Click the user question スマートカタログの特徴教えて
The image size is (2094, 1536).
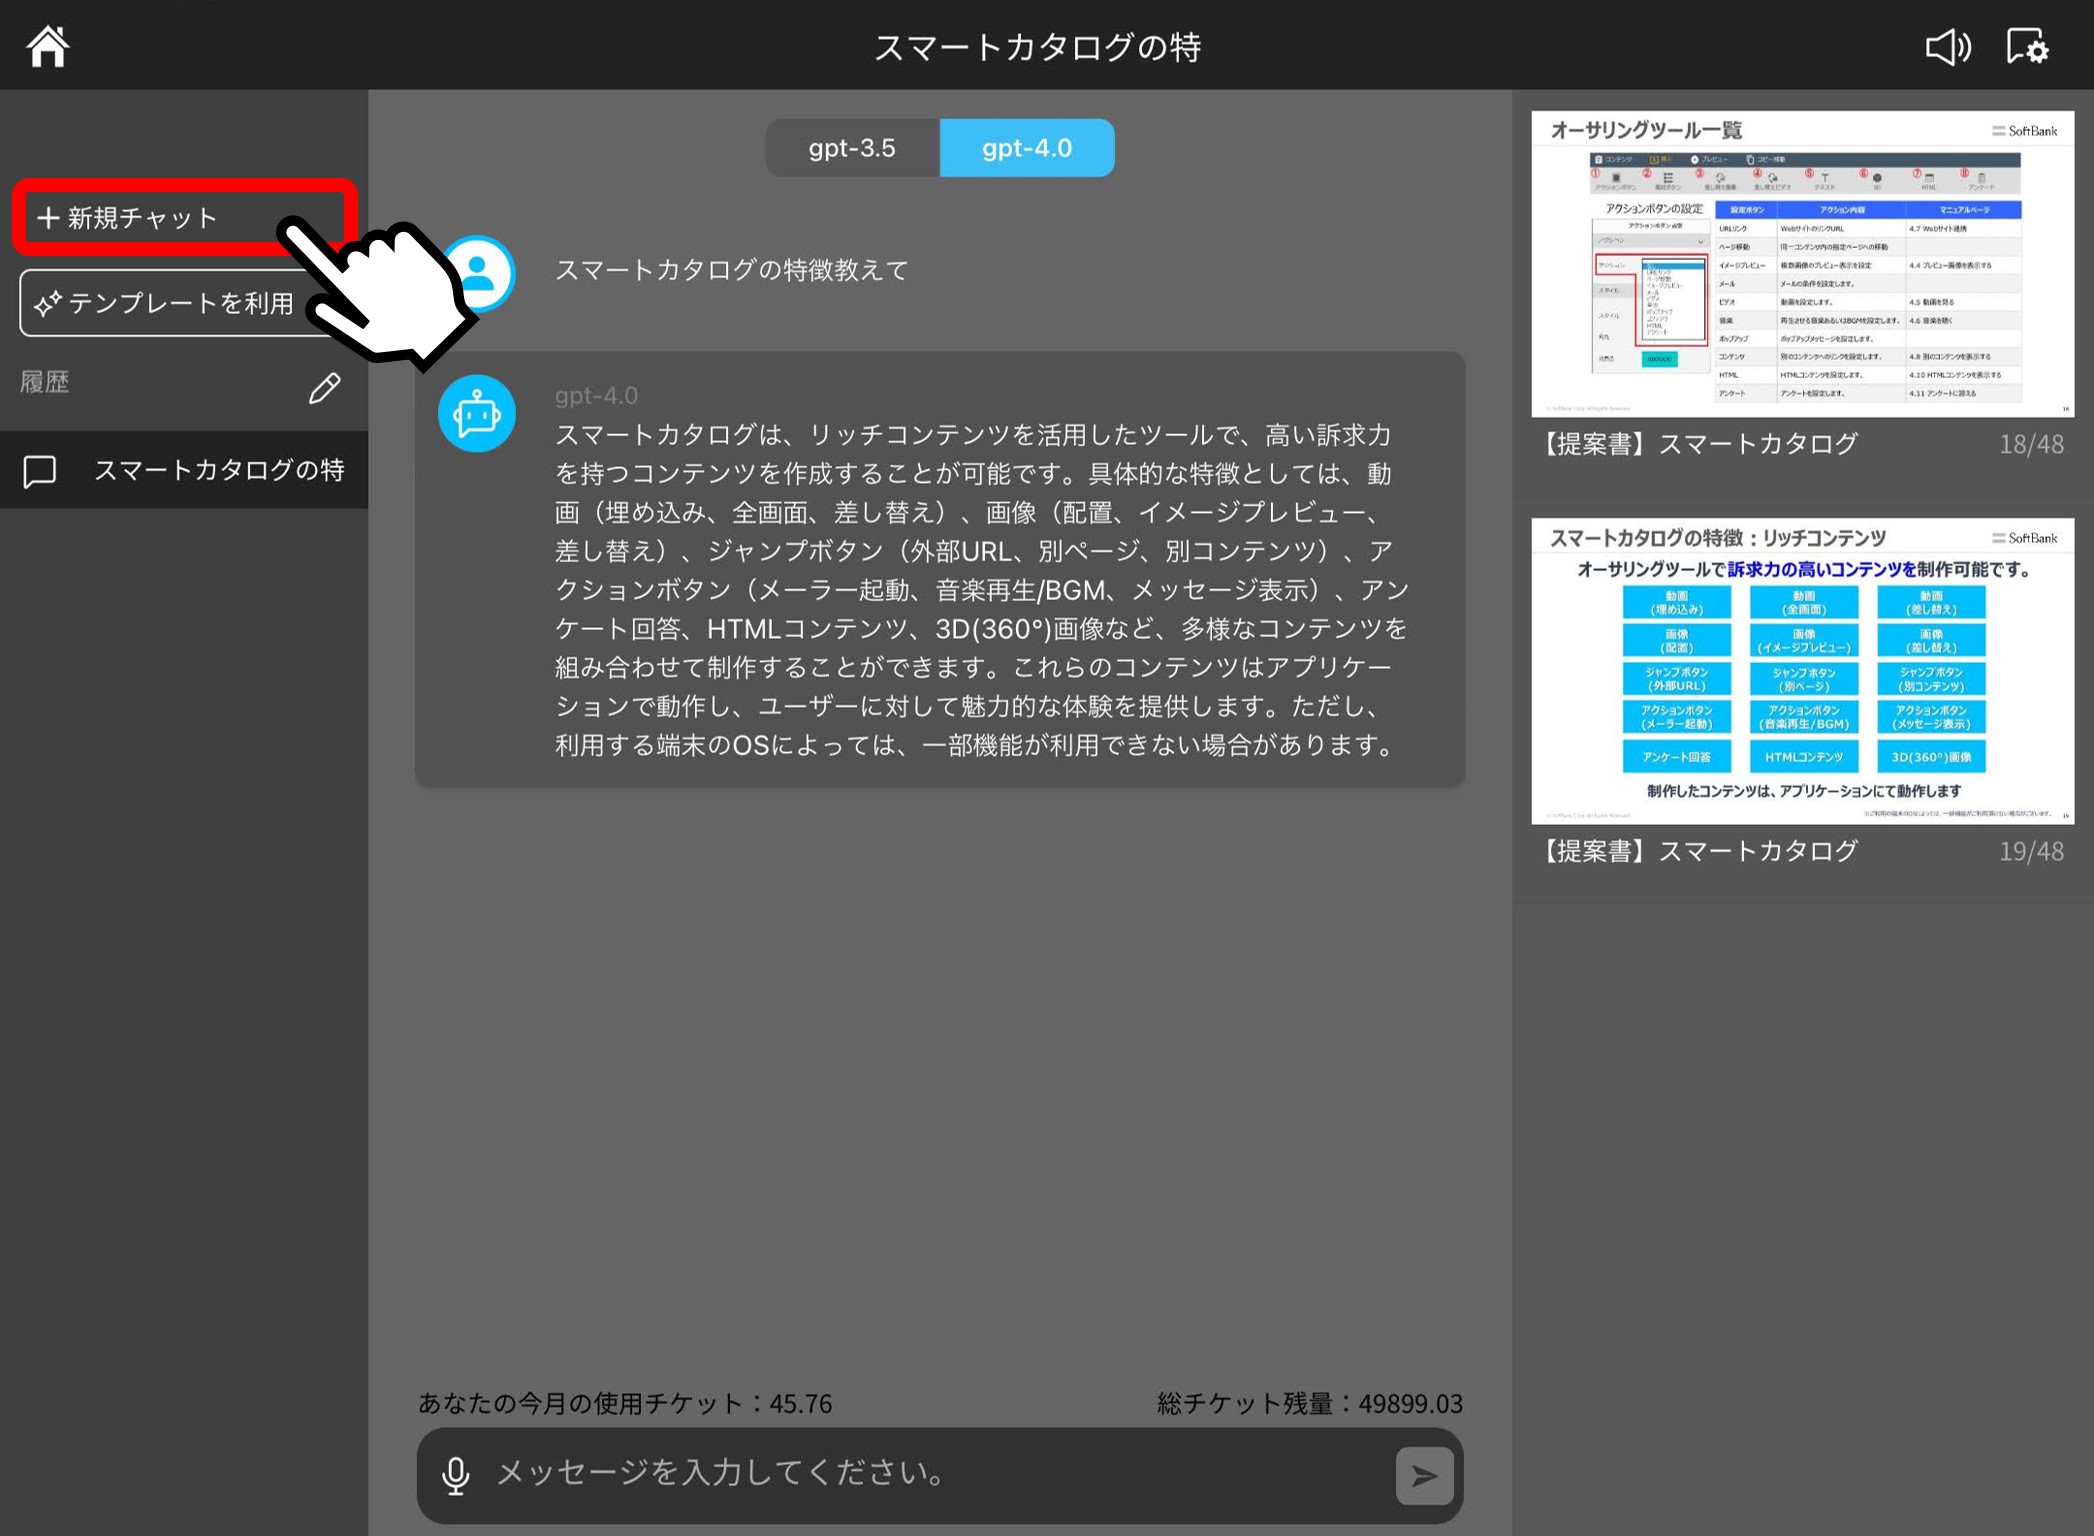pos(731,270)
